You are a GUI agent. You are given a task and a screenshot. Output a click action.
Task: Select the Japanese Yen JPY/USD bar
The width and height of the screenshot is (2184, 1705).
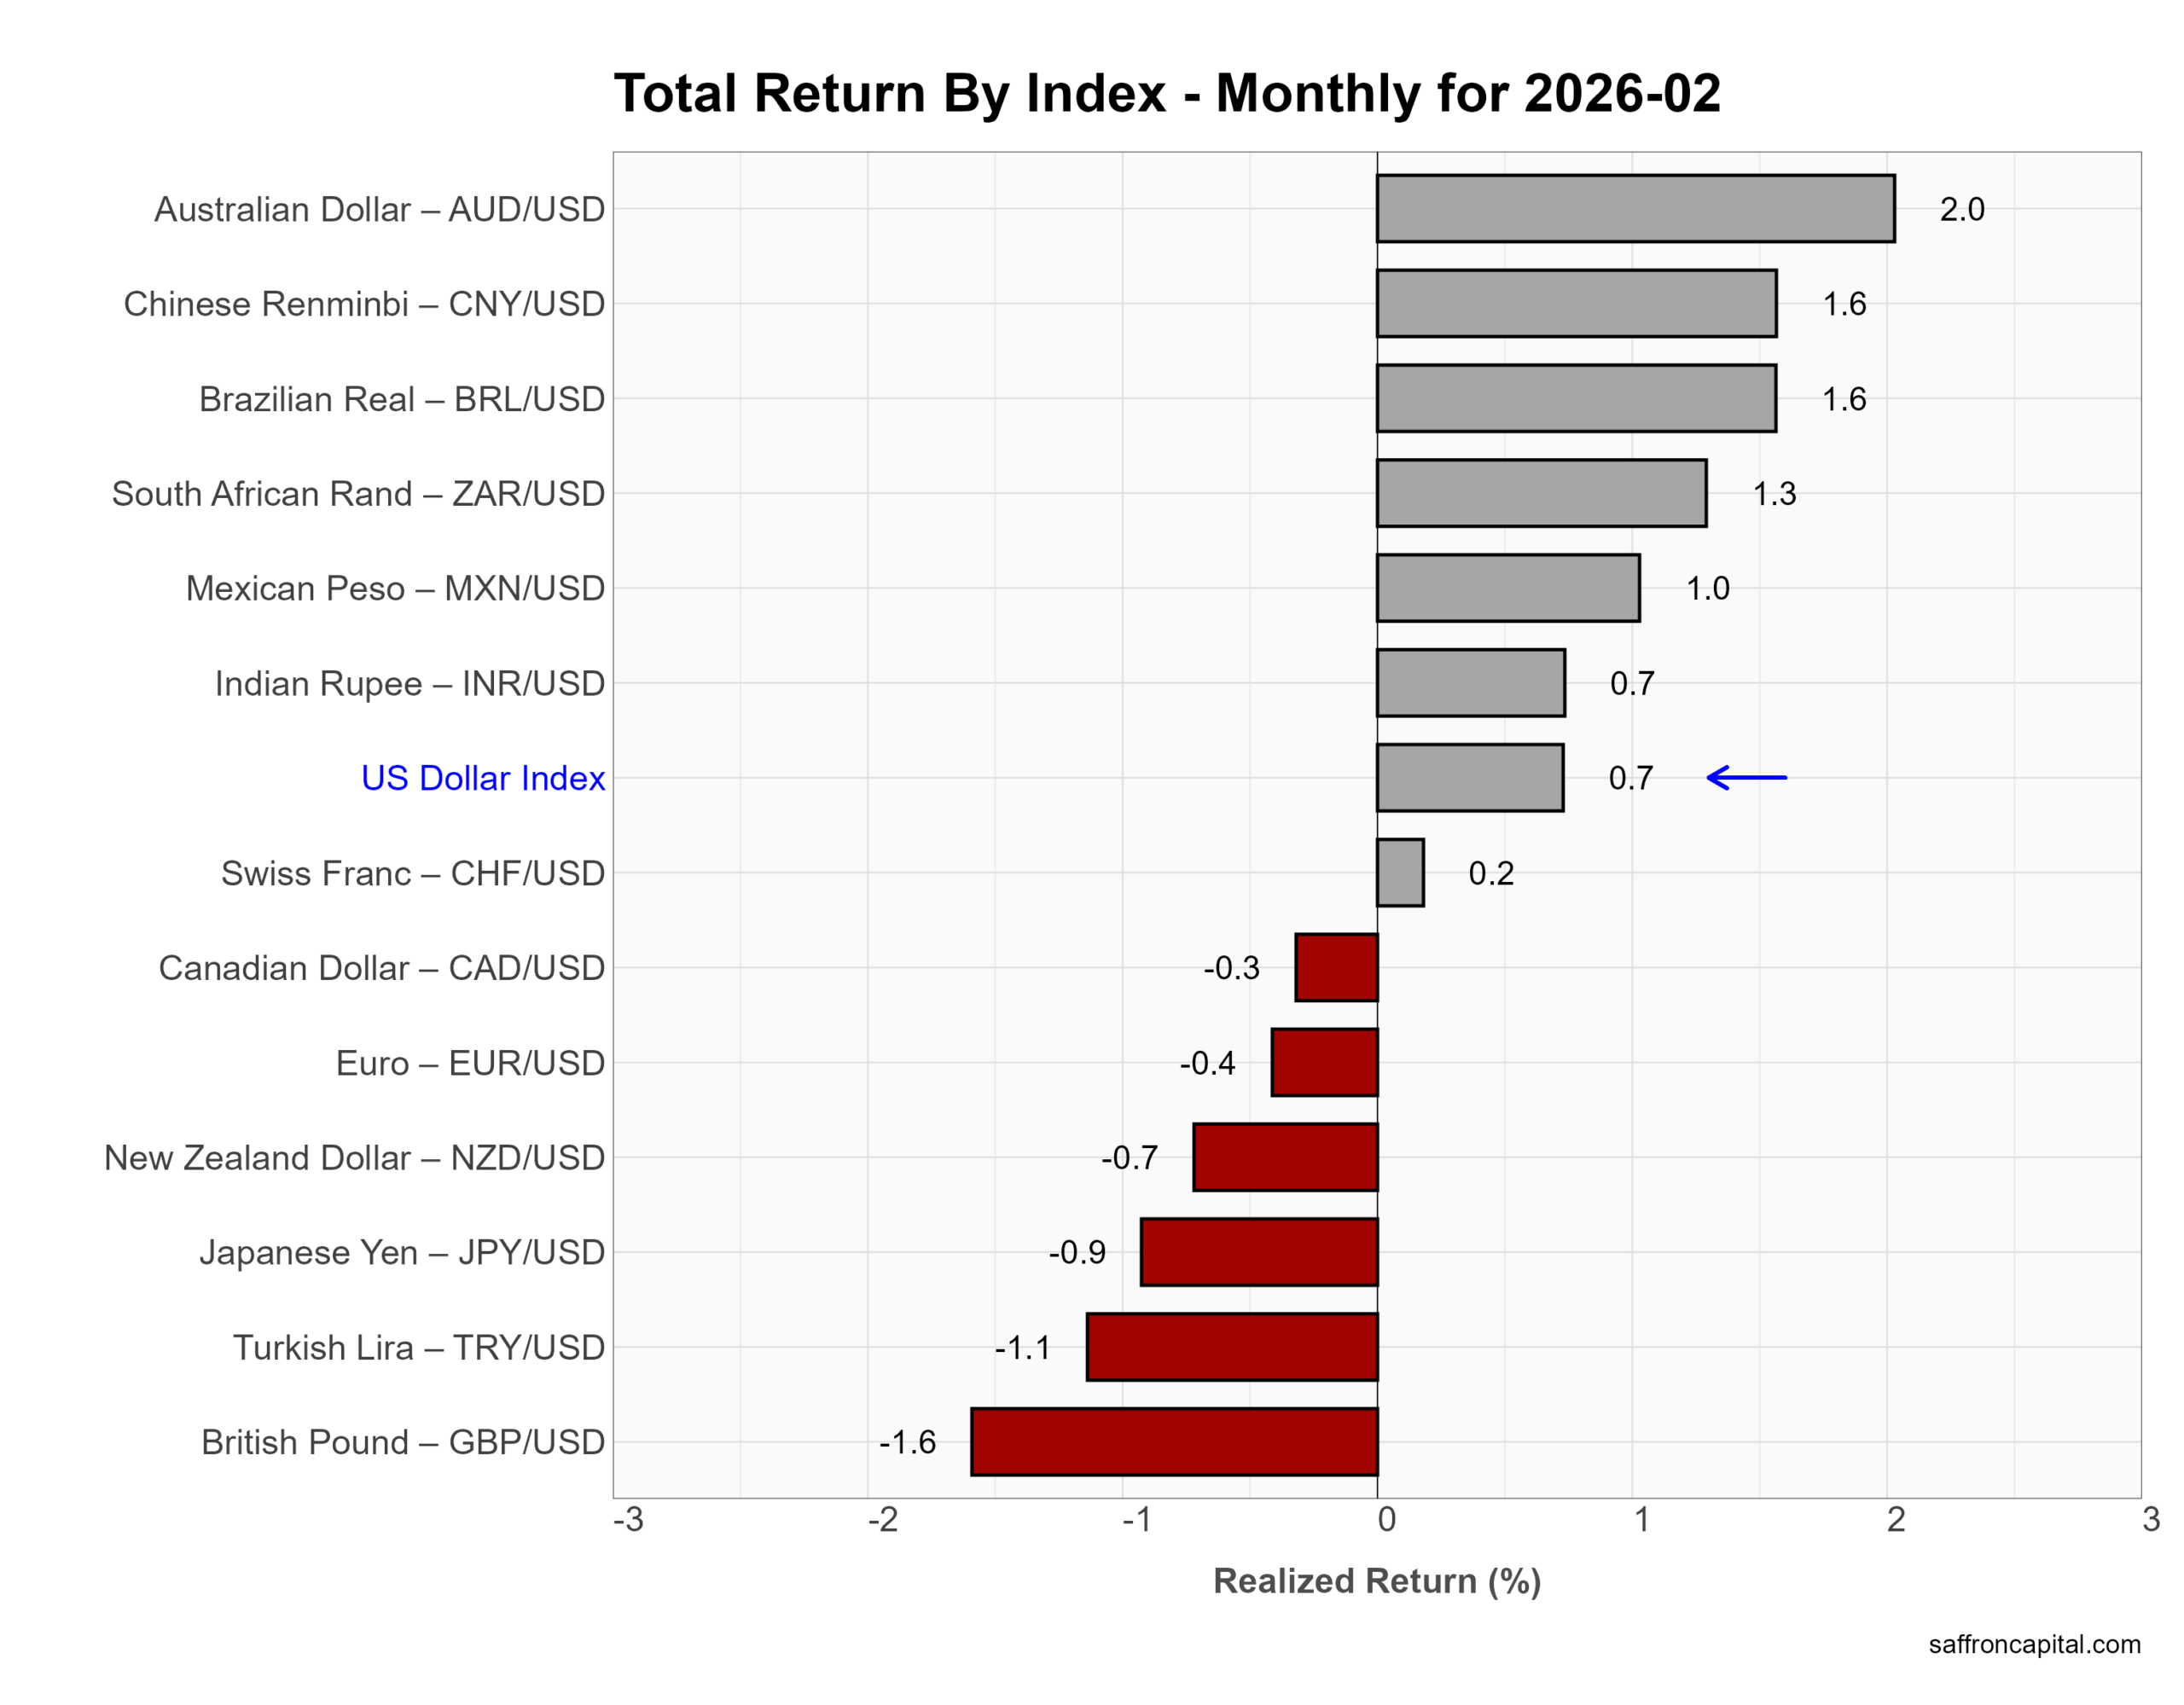[1259, 1252]
